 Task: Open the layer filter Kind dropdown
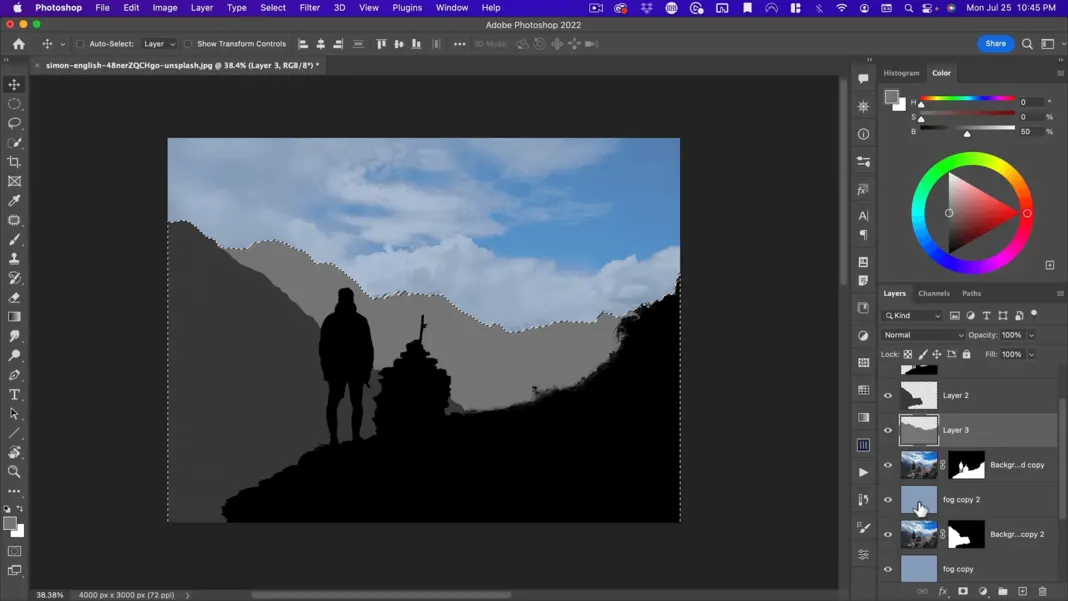(912, 315)
